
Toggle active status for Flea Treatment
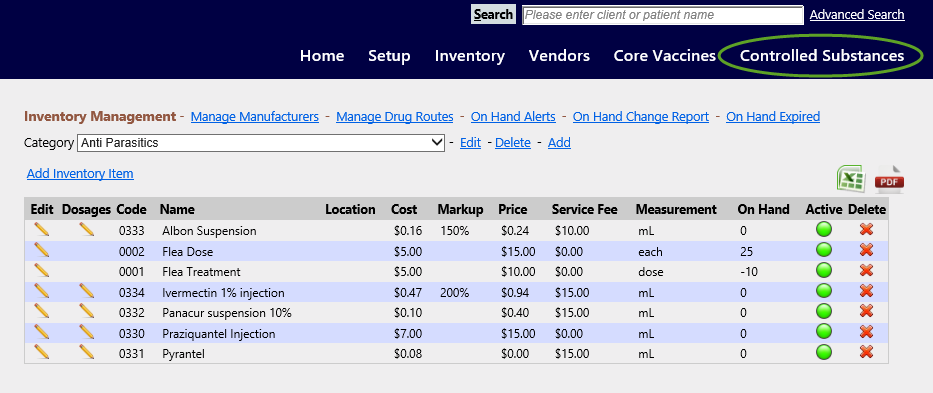824,270
